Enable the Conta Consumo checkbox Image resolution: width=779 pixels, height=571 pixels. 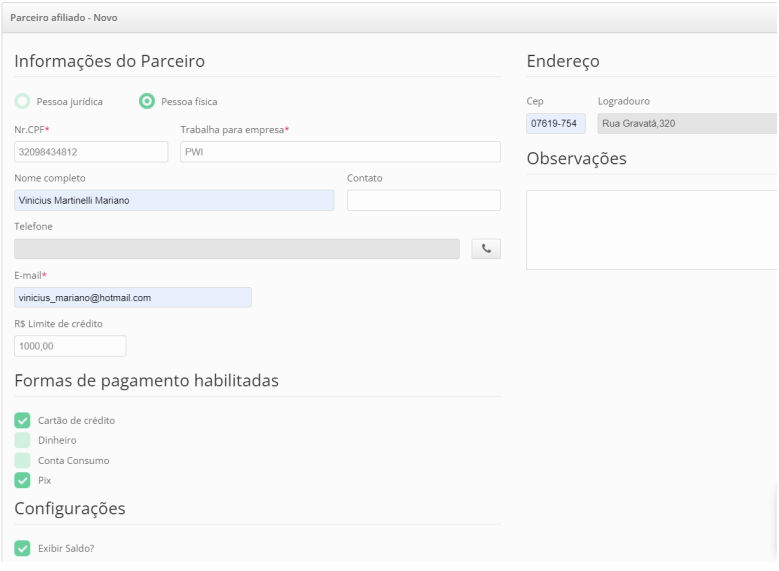click(x=23, y=460)
